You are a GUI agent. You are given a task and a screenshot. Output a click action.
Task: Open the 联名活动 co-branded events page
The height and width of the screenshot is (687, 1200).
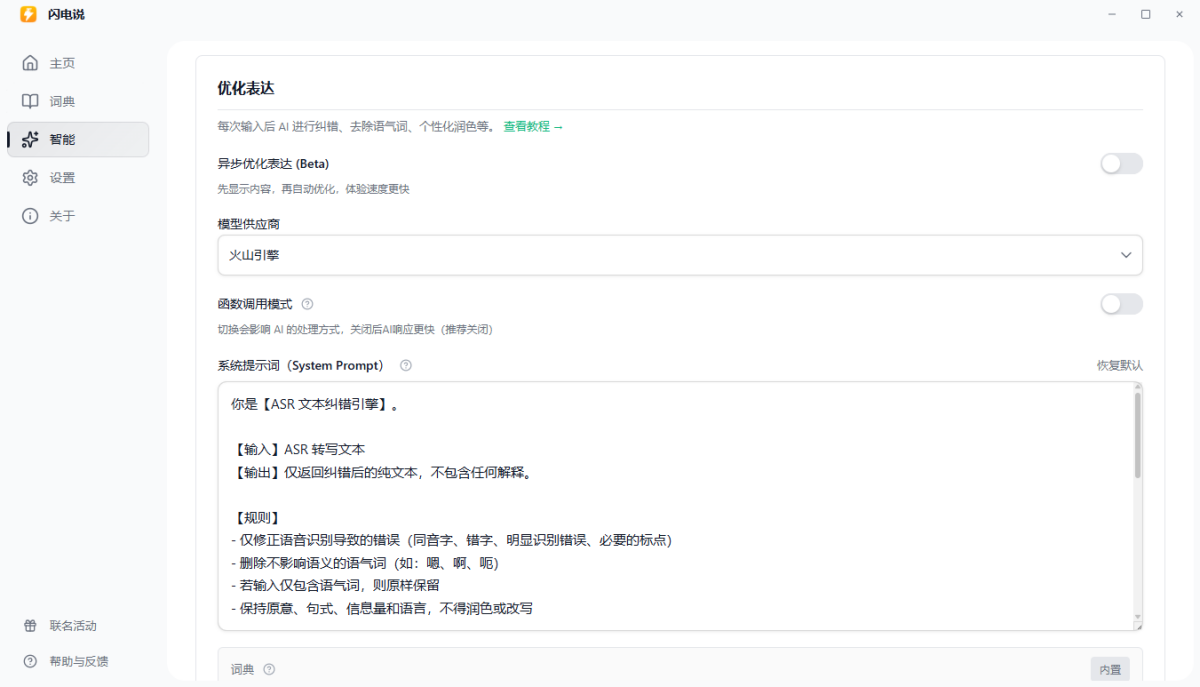coord(70,625)
